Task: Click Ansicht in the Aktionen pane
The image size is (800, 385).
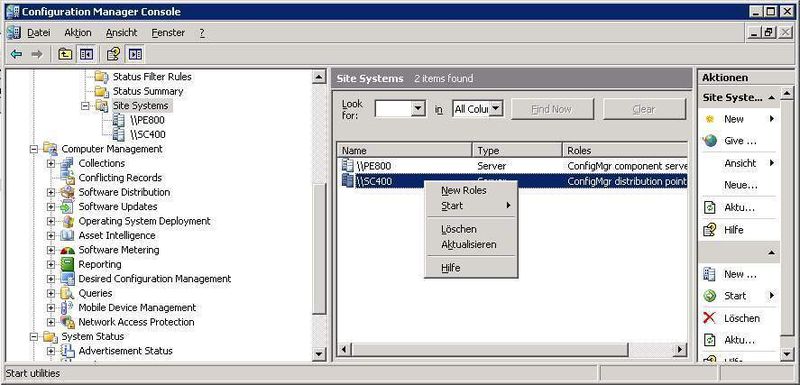Action: [739, 163]
